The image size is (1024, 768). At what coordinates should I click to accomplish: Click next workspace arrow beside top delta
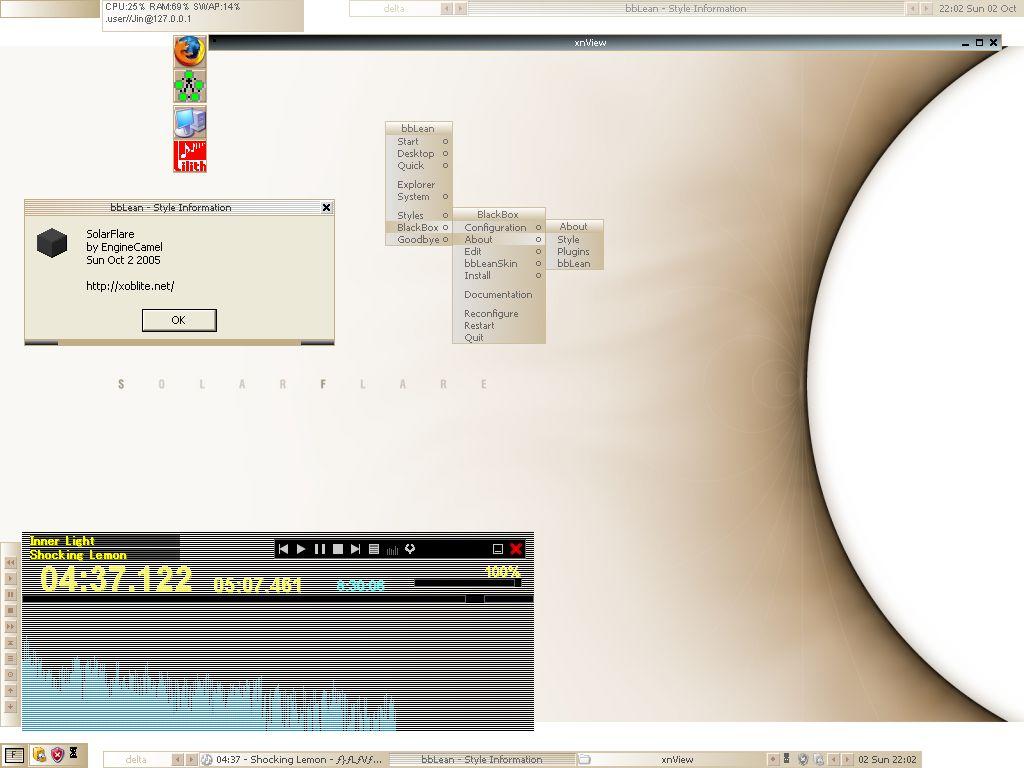pos(460,8)
